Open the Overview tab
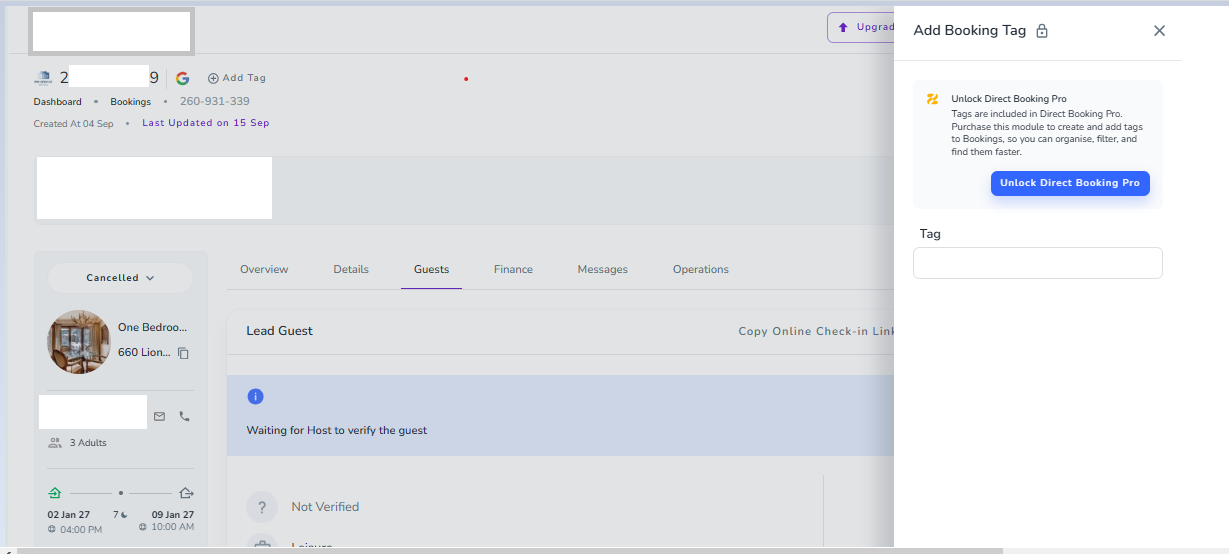The height and width of the screenshot is (554, 1229). 264,269
